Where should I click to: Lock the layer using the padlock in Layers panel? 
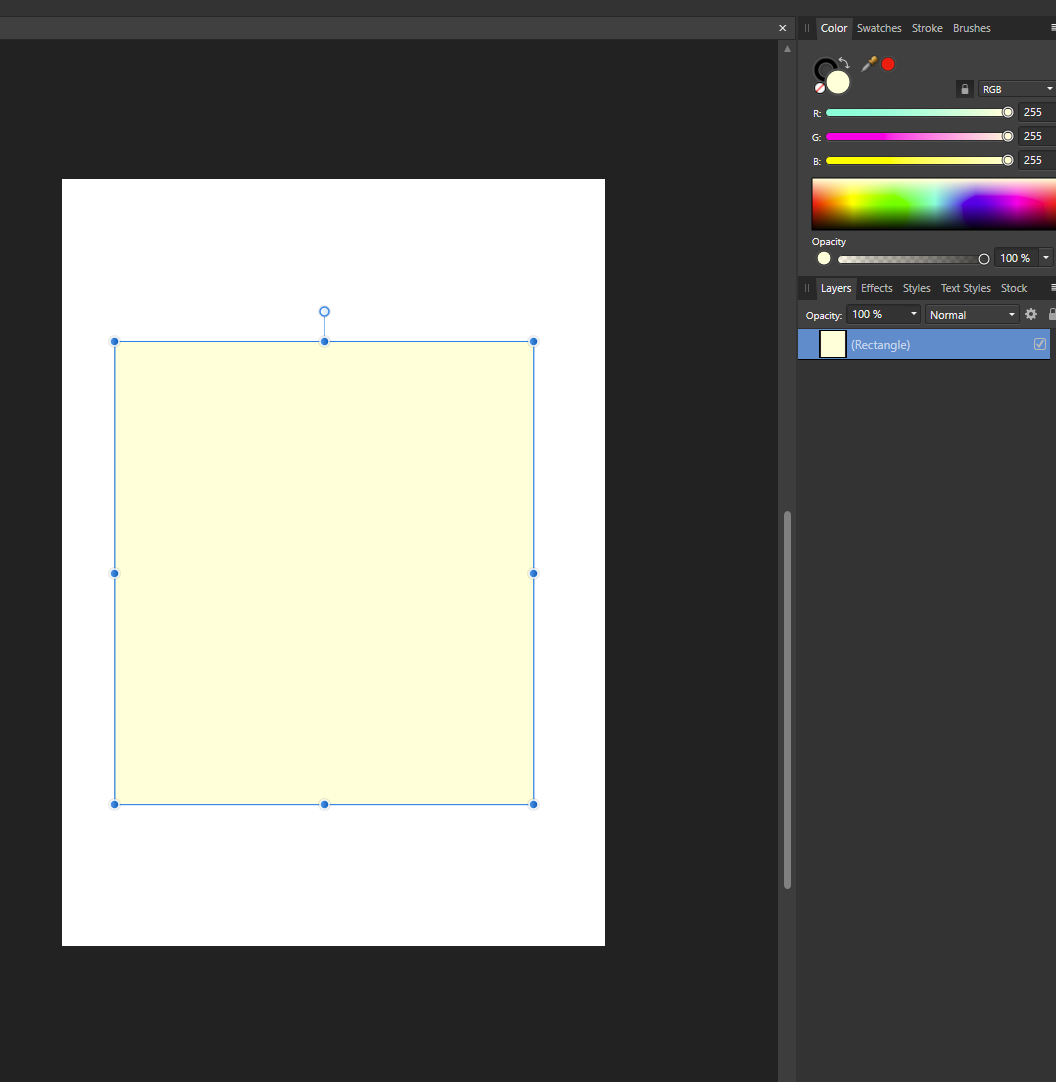(1051, 314)
